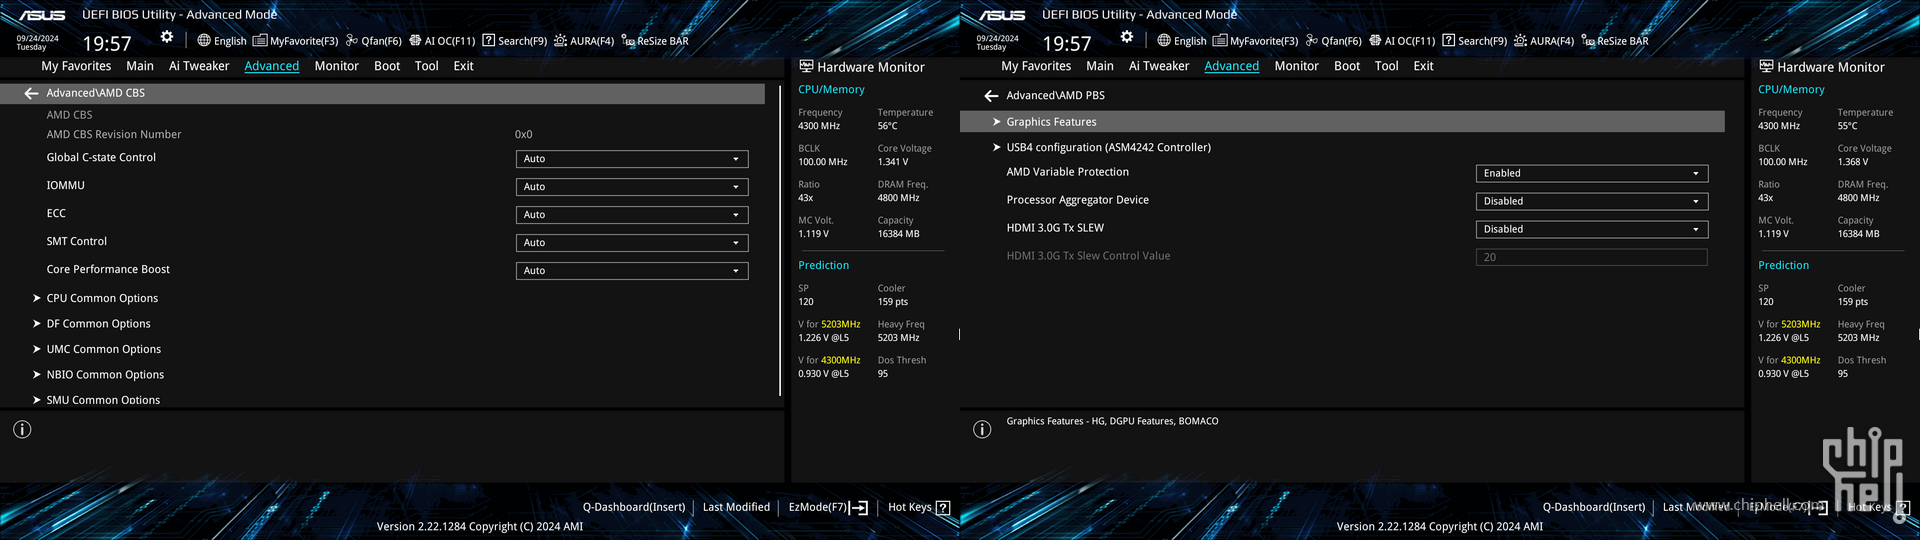
Task: Open My Favorites tab in left screen
Action: pyautogui.click(x=76, y=66)
